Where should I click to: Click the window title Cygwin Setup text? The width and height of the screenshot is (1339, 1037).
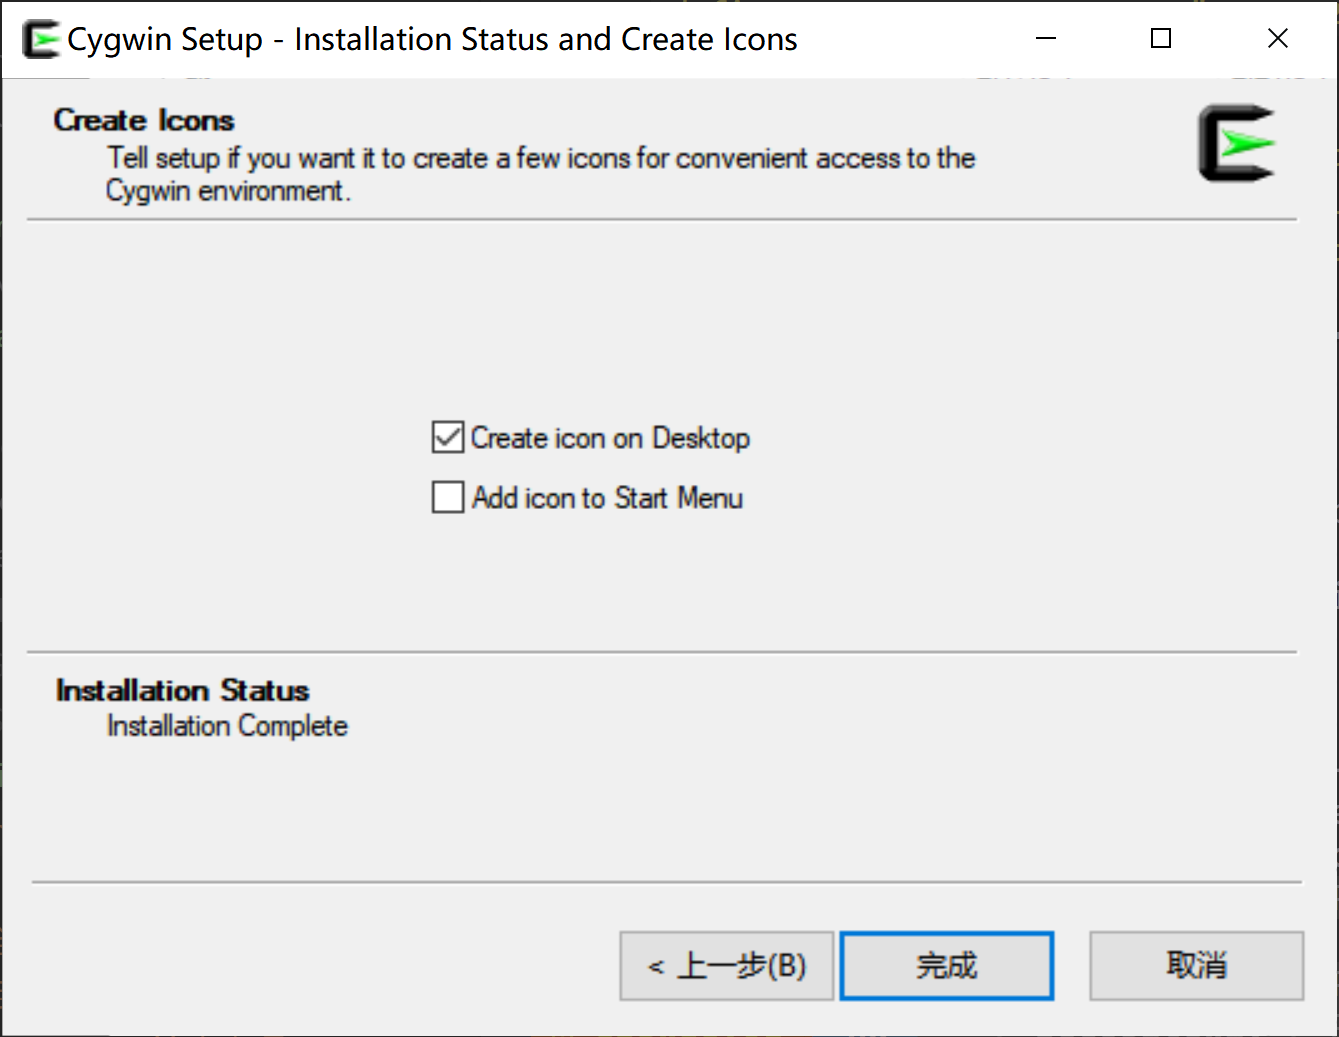[432, 39]
